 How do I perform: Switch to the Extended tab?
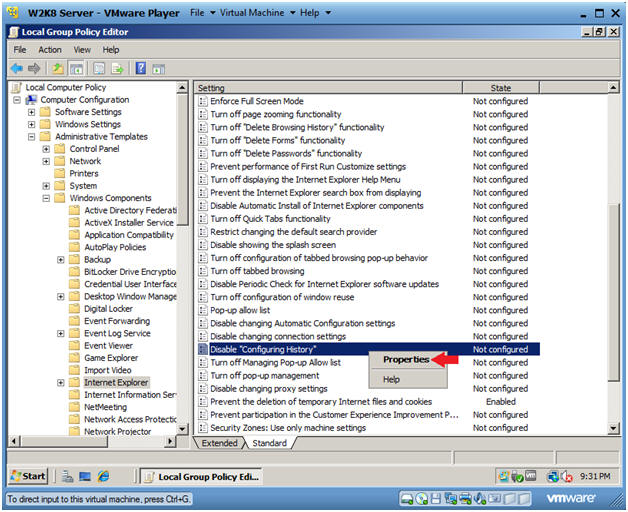point(219,443)
